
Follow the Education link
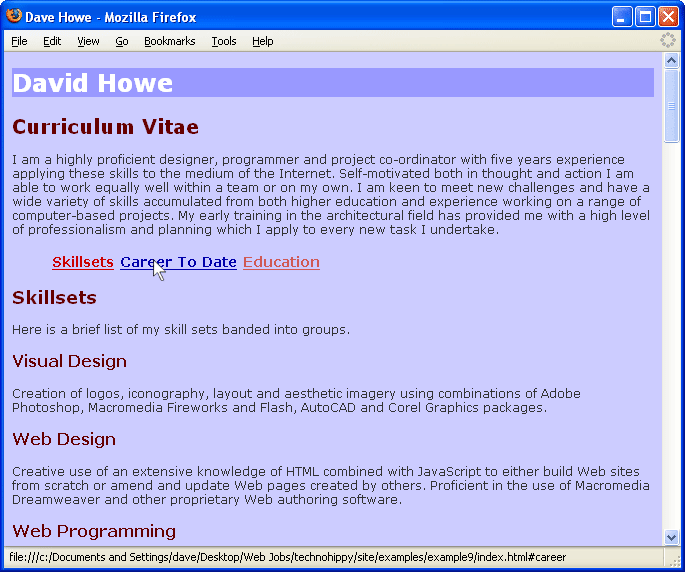[x=281, y=262]
